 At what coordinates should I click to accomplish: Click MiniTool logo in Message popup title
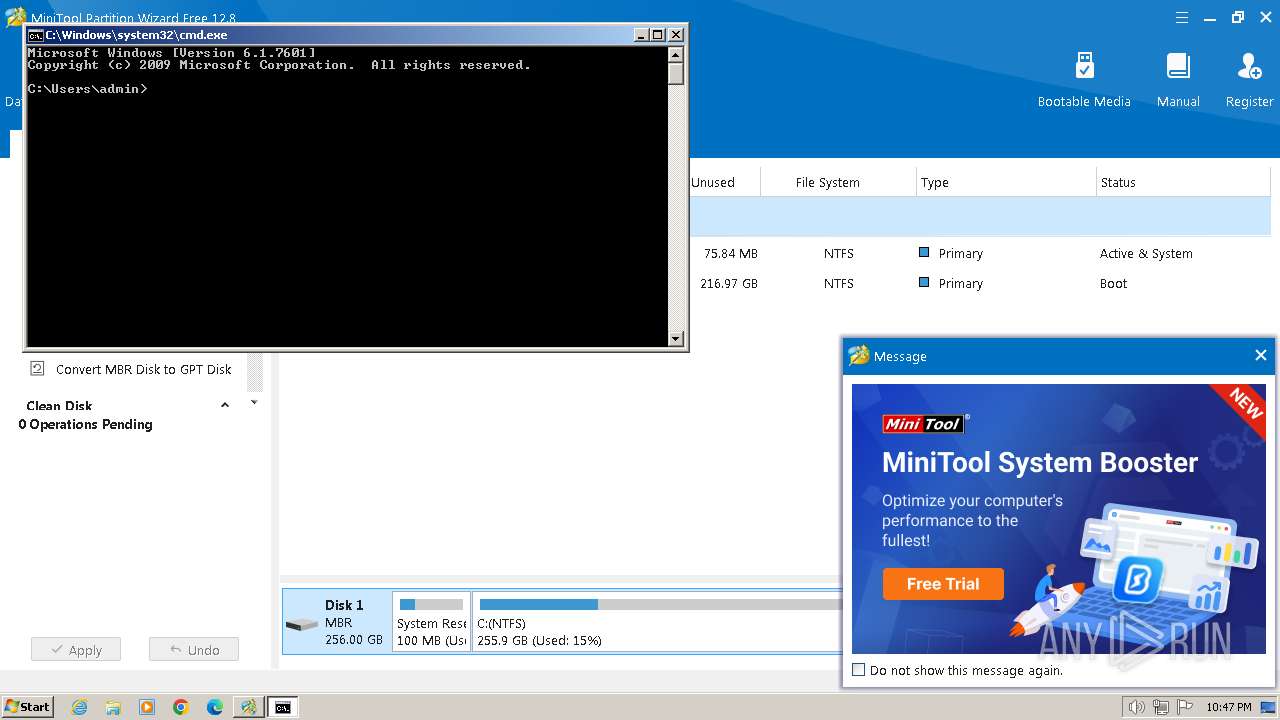pyautogui.click(x=858, y=355)
